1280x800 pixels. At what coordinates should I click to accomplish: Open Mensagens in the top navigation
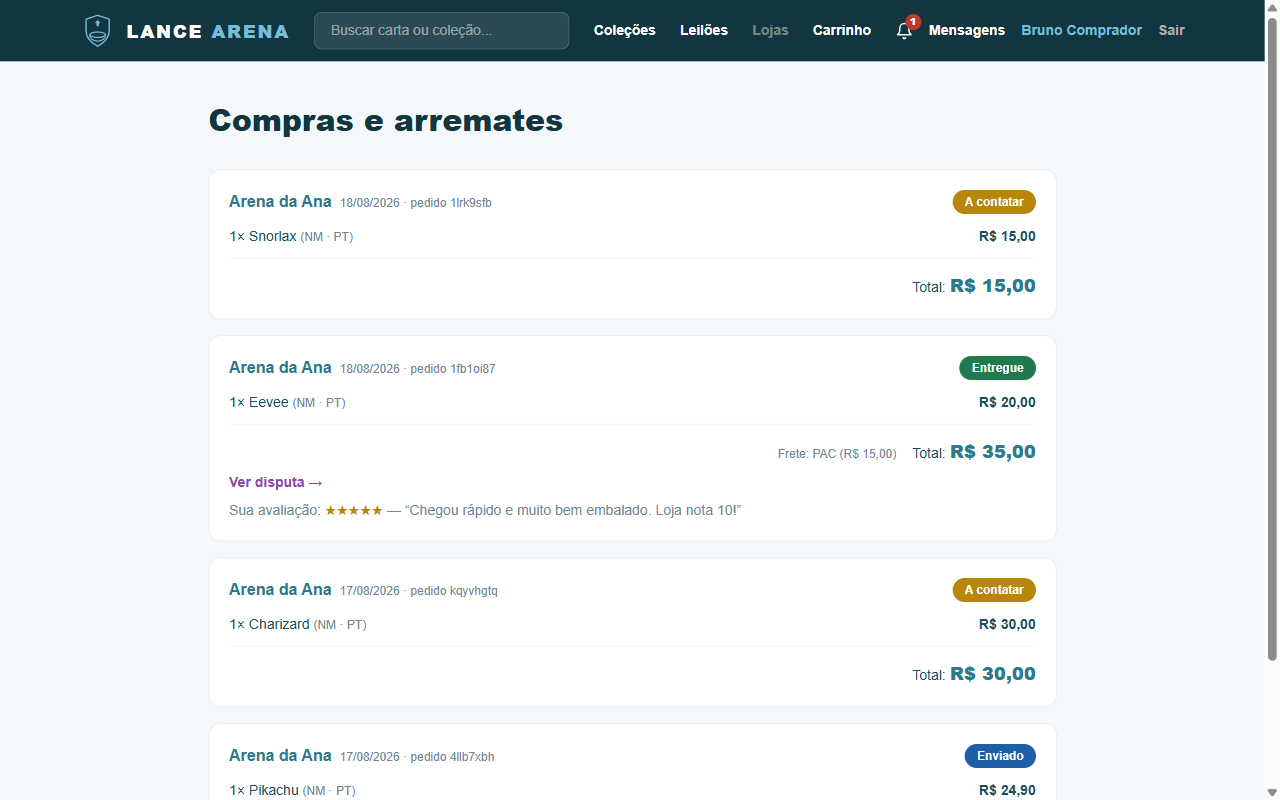(x=967, y=30)
